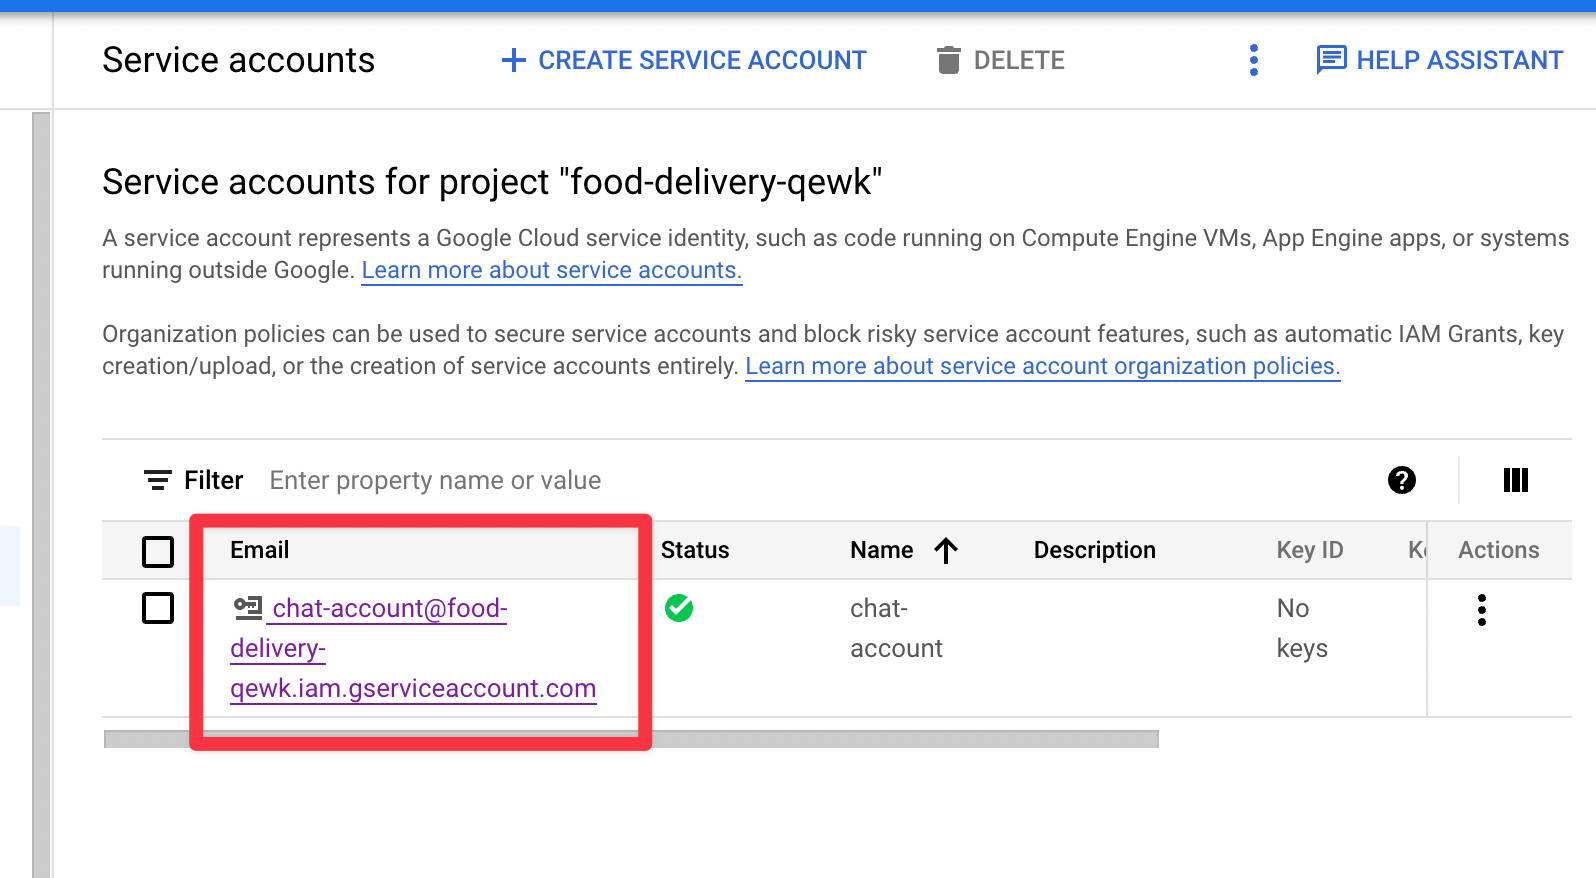This screenshot has height=878, width=1596.
Task: Open the column display options icon
Action: pos(1516,480)
